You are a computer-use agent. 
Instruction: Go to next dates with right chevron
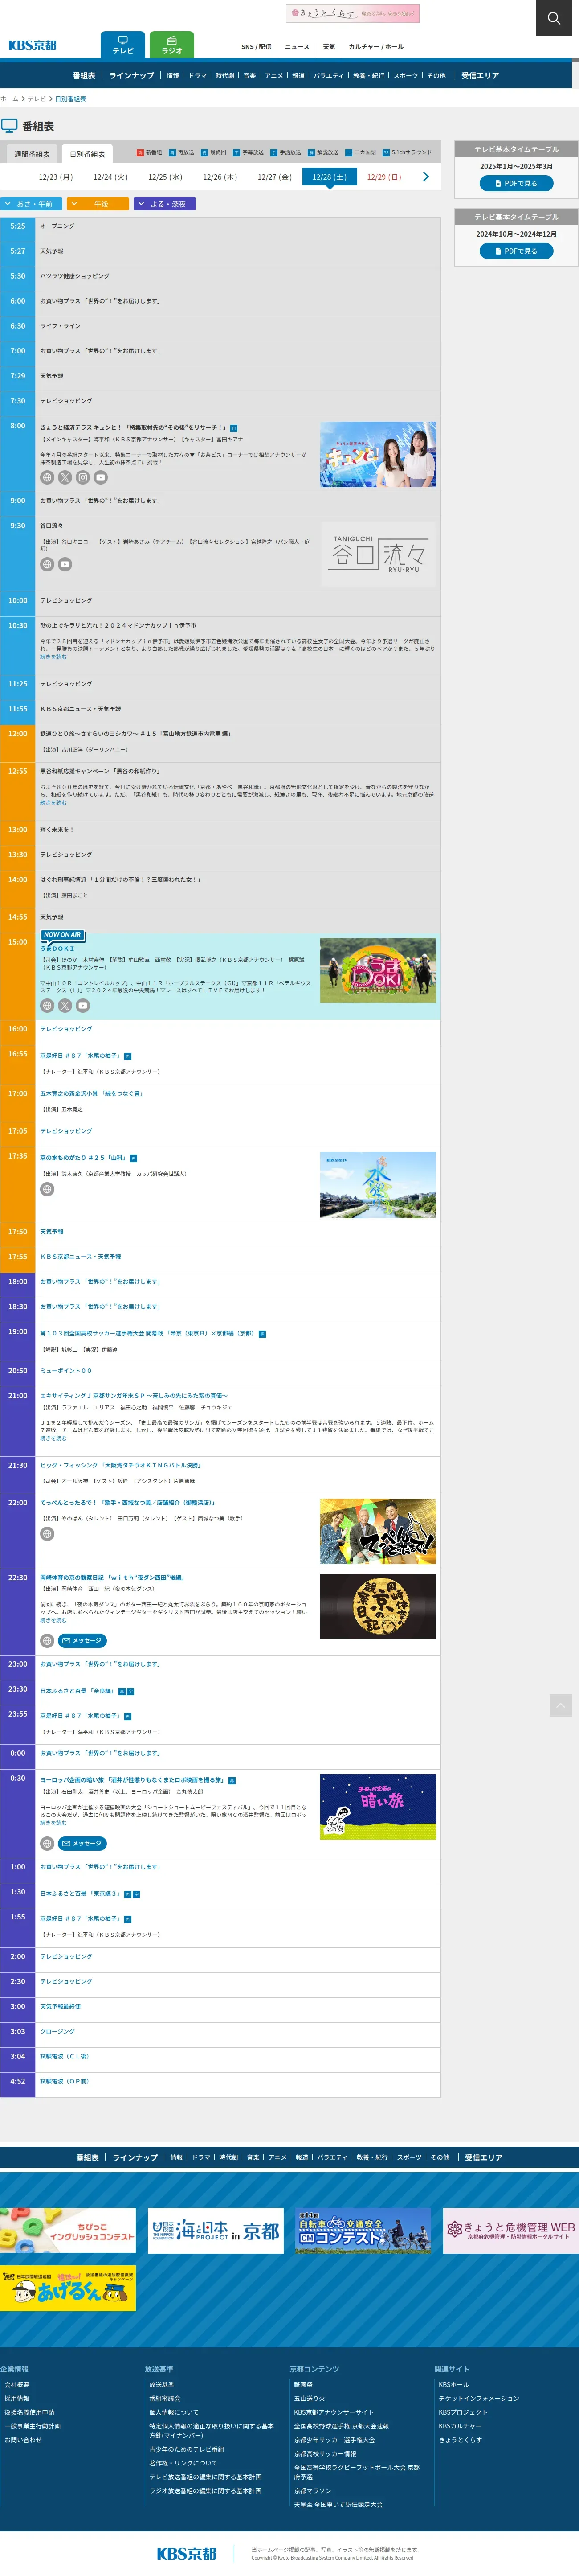pos(426,177)
